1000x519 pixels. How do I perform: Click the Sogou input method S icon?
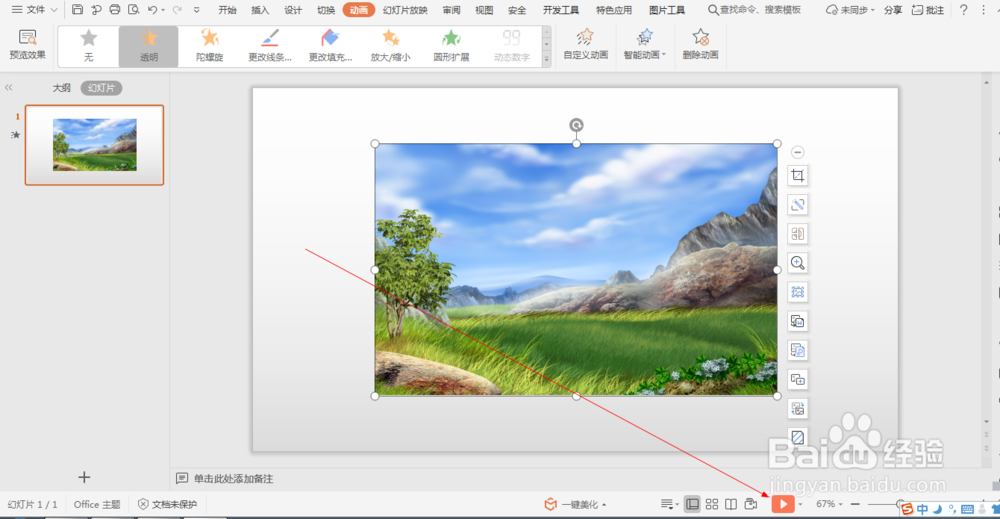click(x=907, y=509)
